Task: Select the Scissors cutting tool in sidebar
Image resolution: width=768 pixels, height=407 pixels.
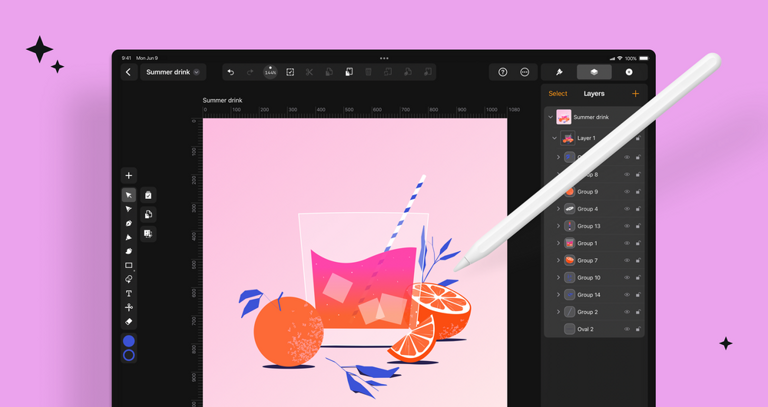Action: pyautogui.click(x=129, y=308)
